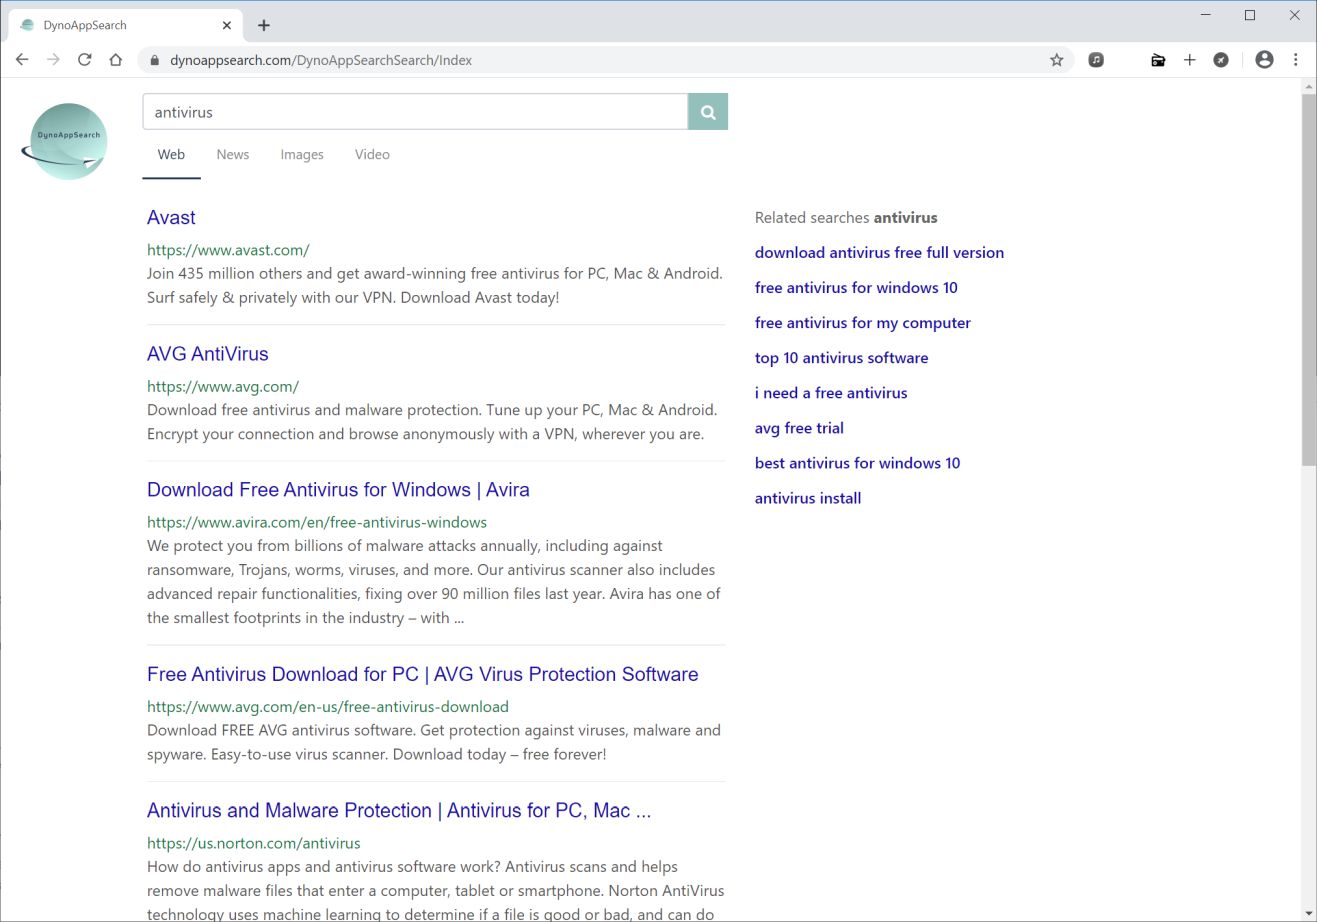Search related: free antivirus for my computer
This screenshot has width=1317, height=922.
(863, 323)
